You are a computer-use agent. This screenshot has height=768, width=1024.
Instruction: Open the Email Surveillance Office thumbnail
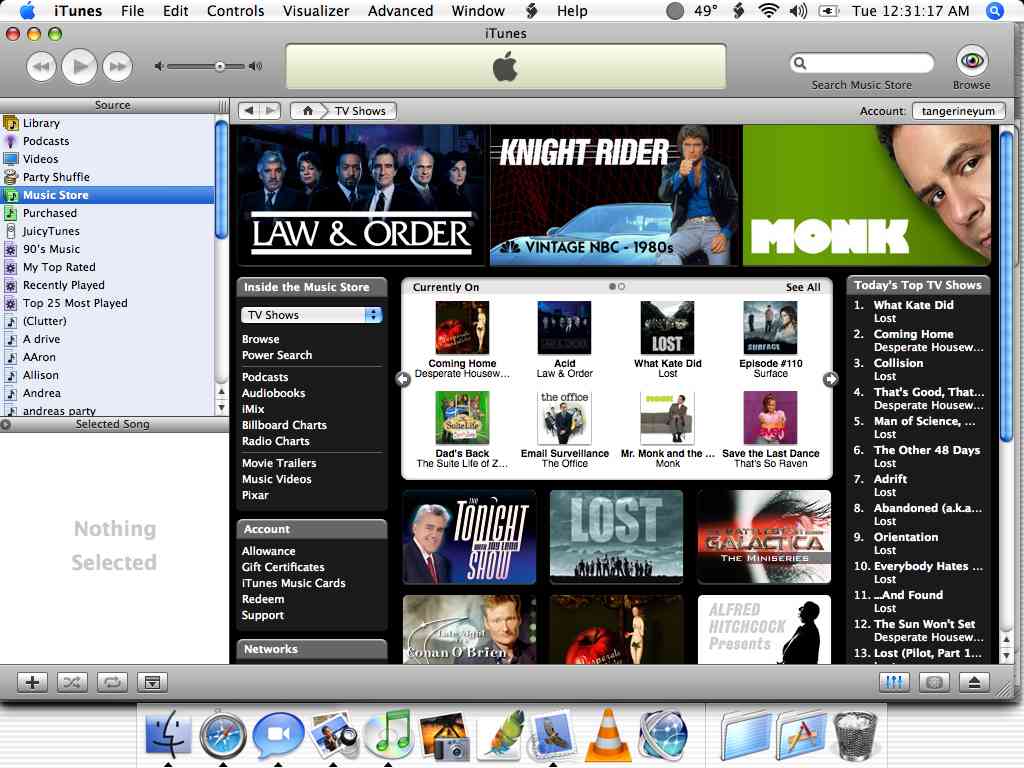tap(565, 418)
